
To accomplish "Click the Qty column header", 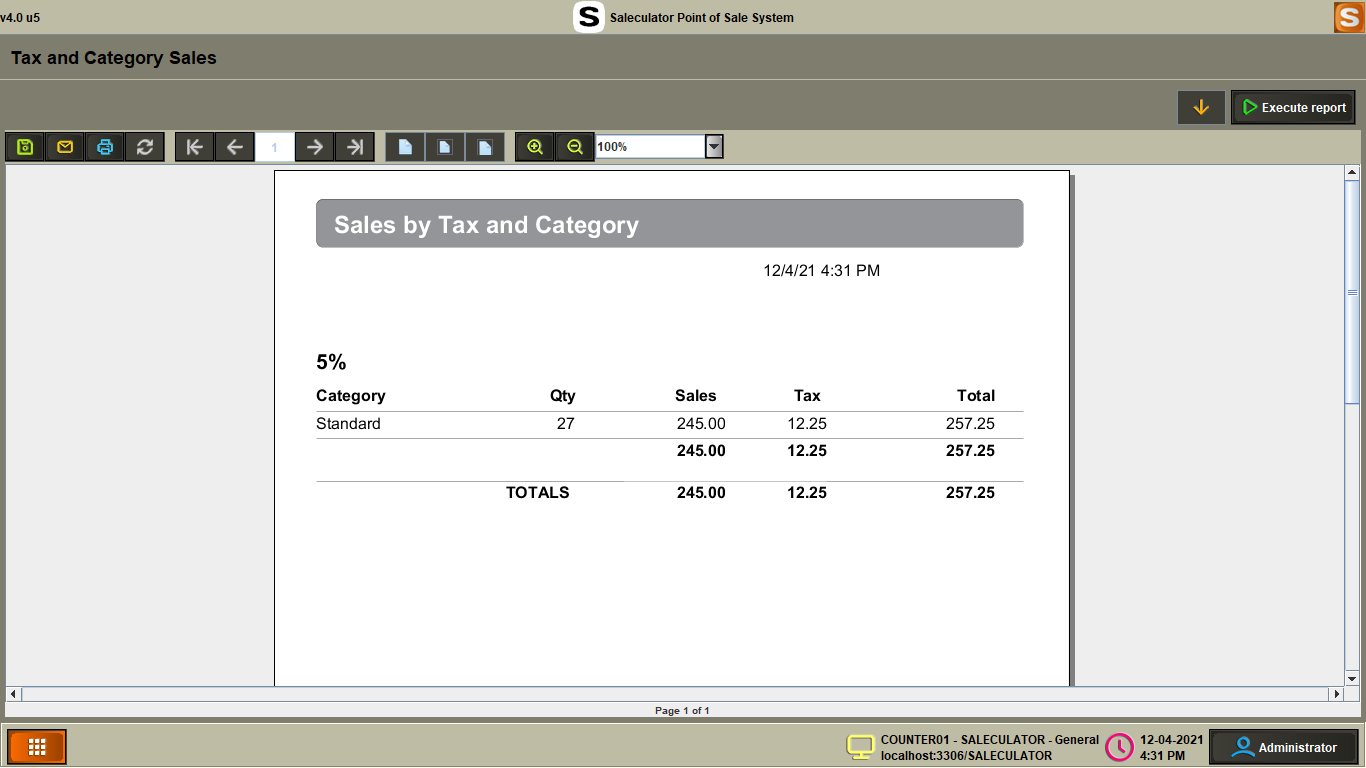I will point(563,396).
